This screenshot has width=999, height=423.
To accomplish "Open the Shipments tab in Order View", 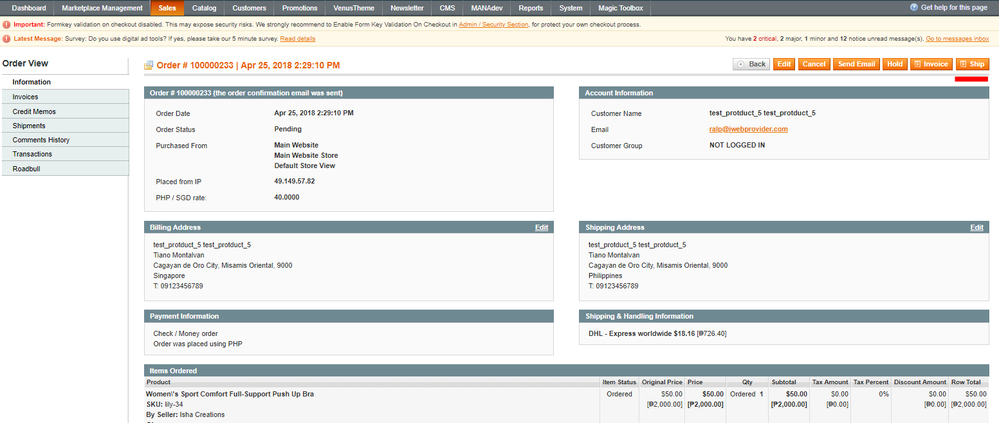I will 29,125.
